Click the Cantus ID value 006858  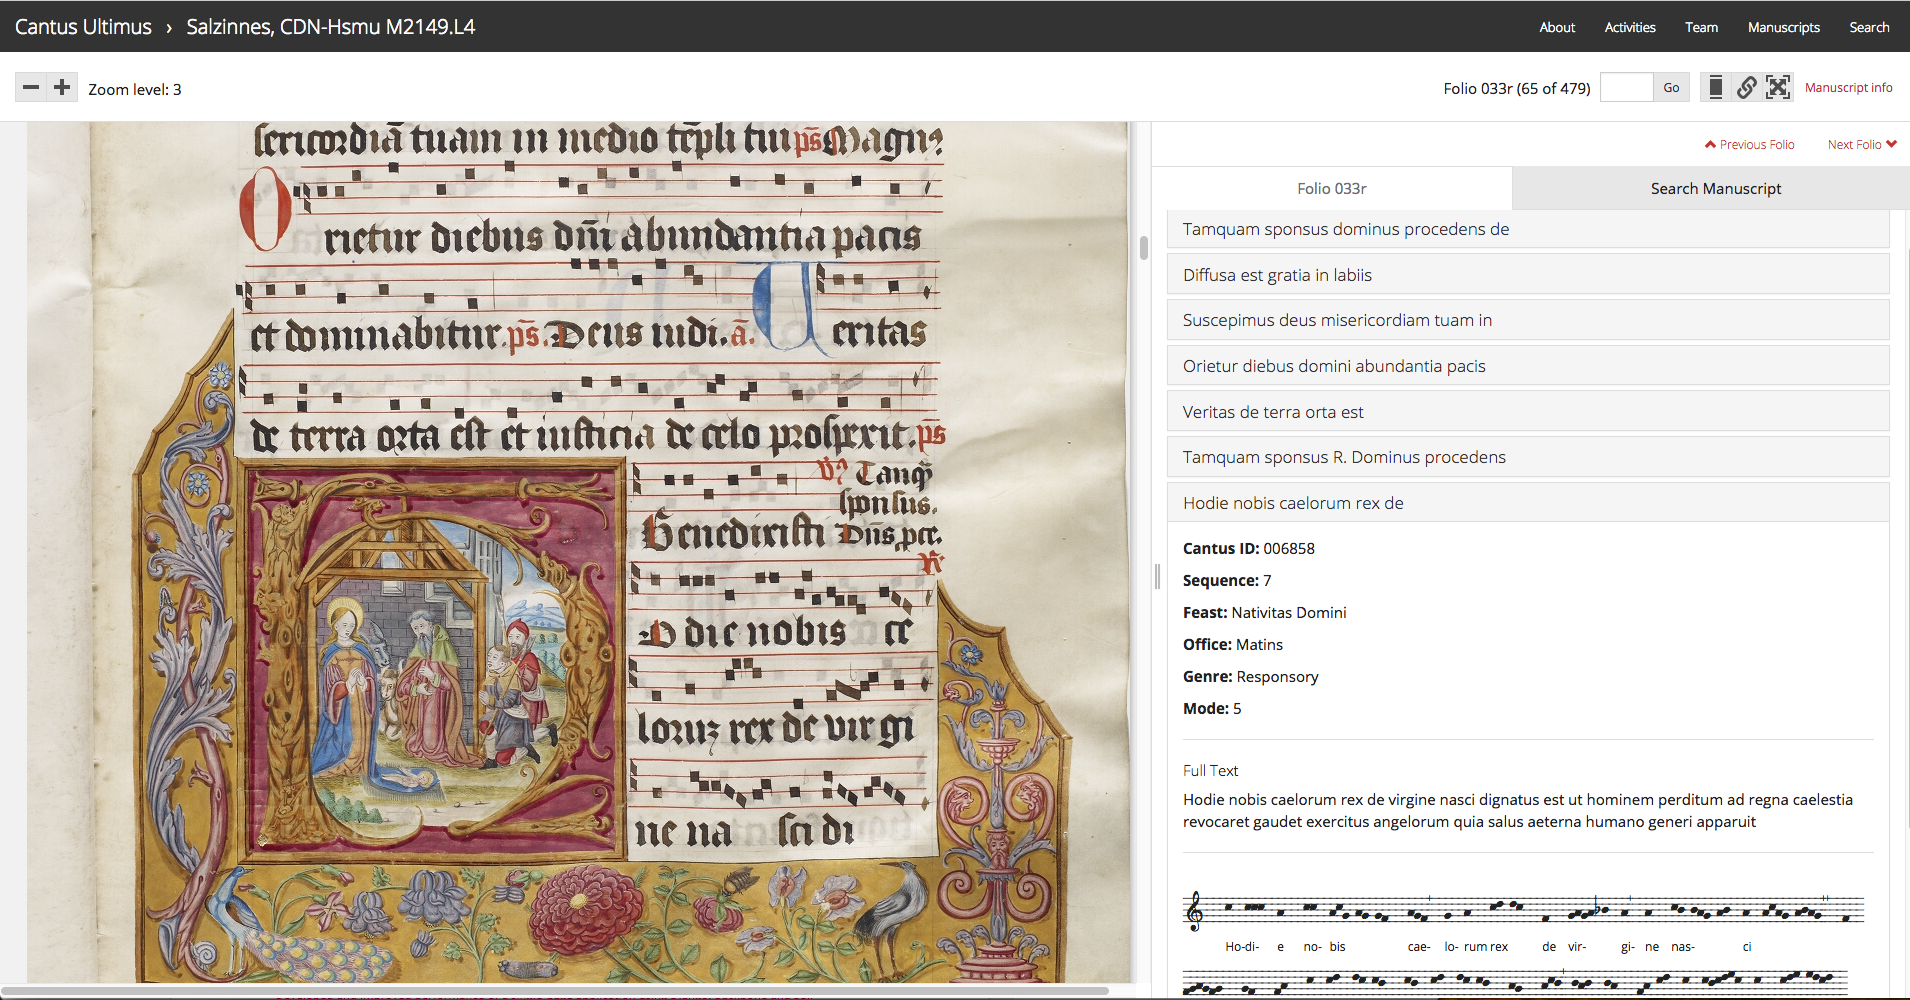tap(1289, 548)
